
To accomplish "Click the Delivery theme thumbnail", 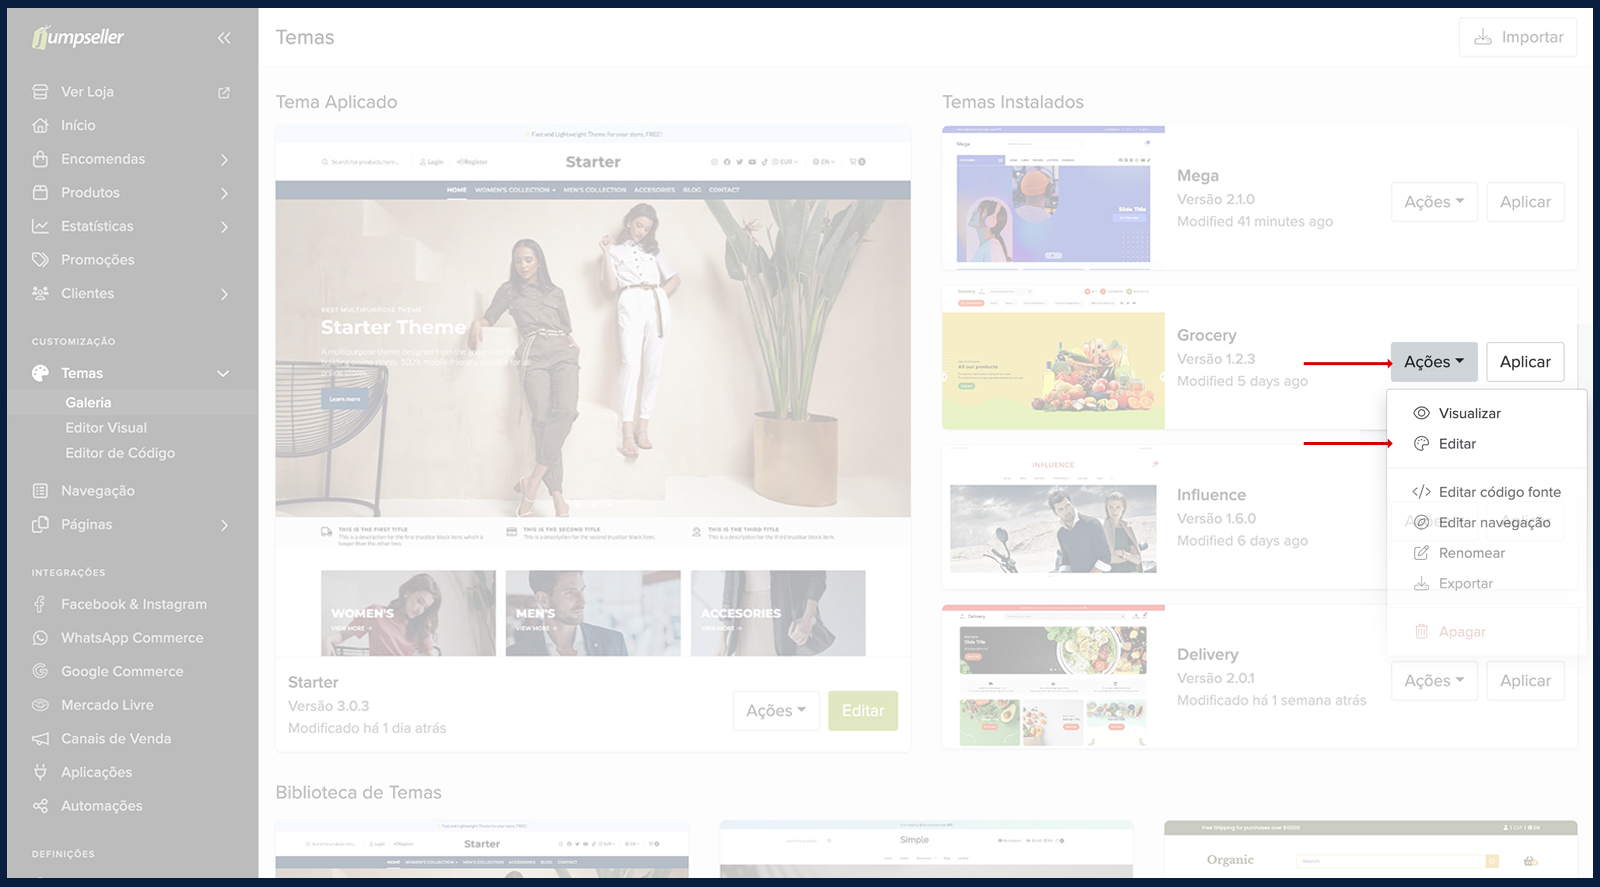I will (1053, 677).
